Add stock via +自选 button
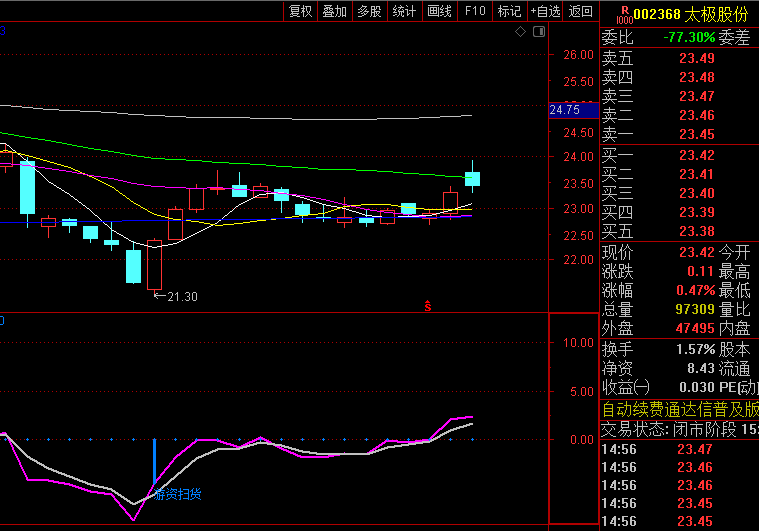The image size is (759, 531). [545, 11]
